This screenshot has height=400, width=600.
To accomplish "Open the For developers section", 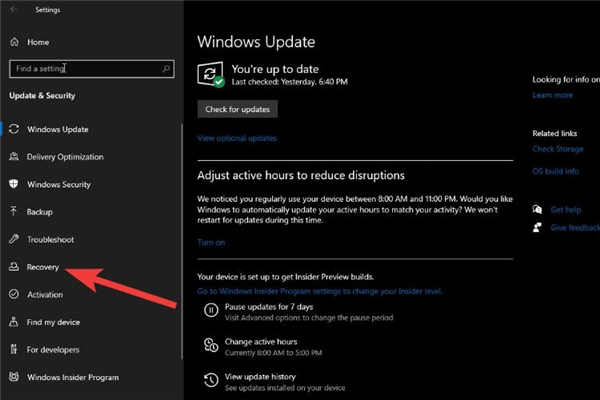I will (53, 350).
